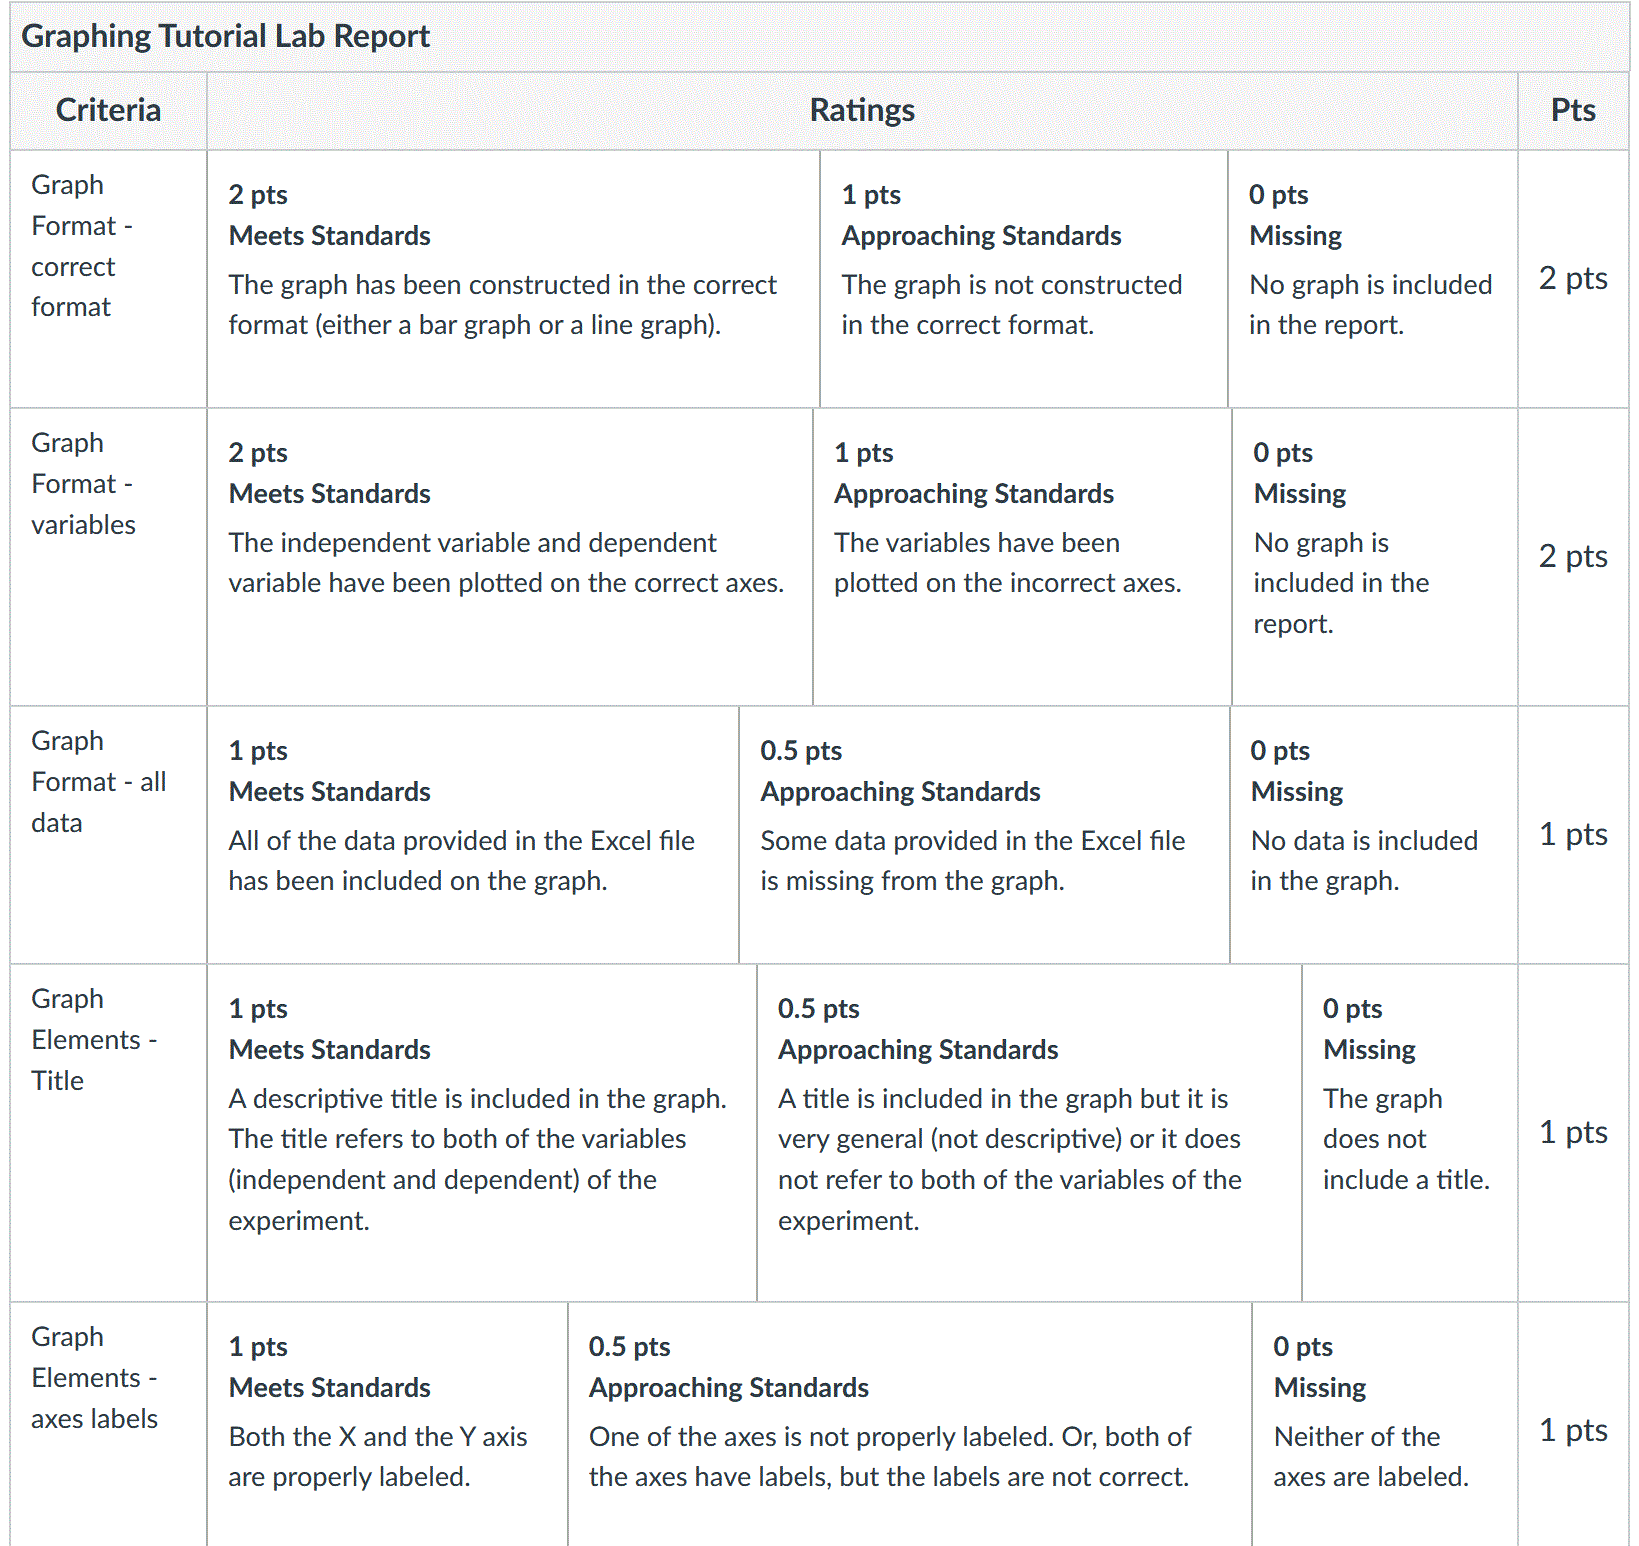
Task: Select 1 pts Meets Standards for all data
Action: click(x=473, y=835)
